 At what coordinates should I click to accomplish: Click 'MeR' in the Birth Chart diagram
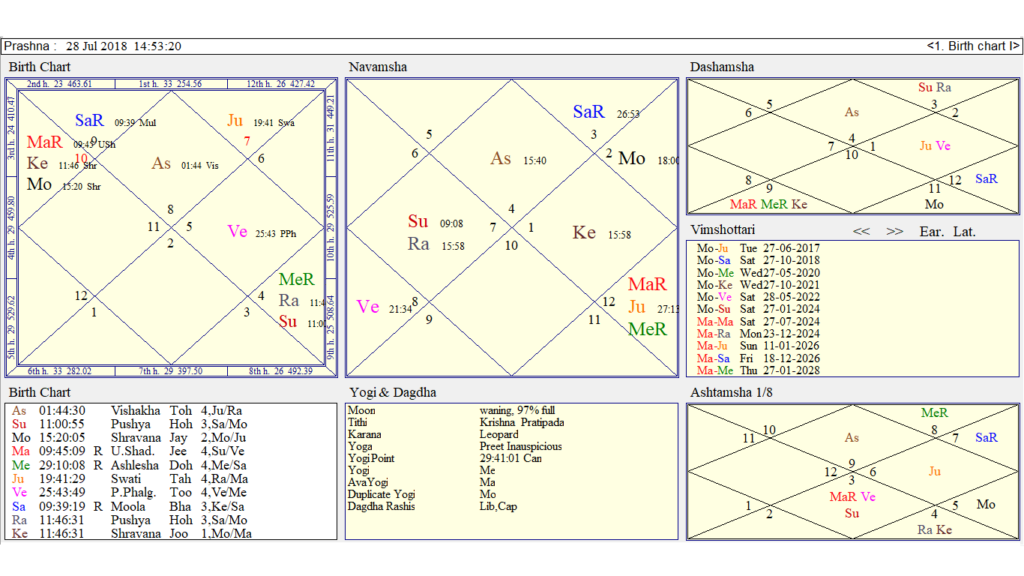point(296,280)
